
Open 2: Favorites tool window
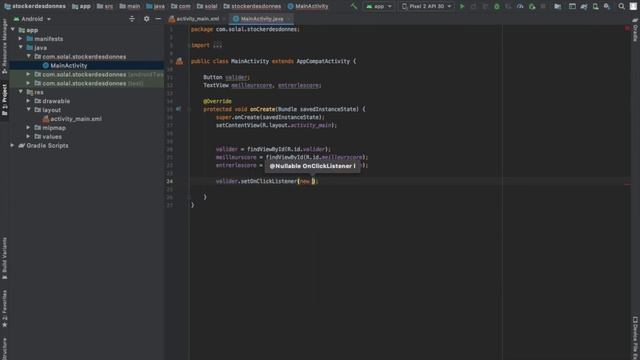pos(4,309)
